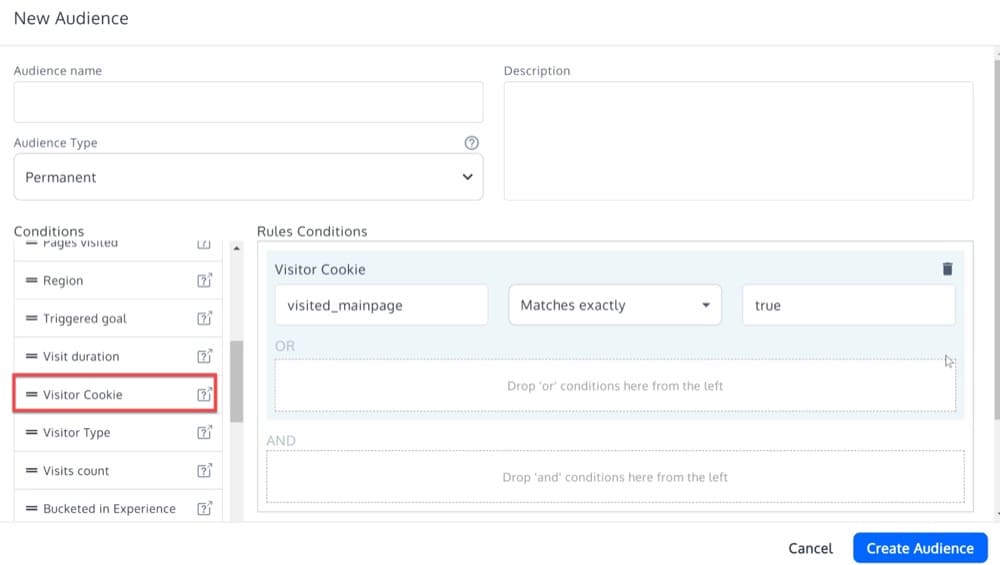
Task: Click the Audience name input field
Action: (x=248, y=102)
